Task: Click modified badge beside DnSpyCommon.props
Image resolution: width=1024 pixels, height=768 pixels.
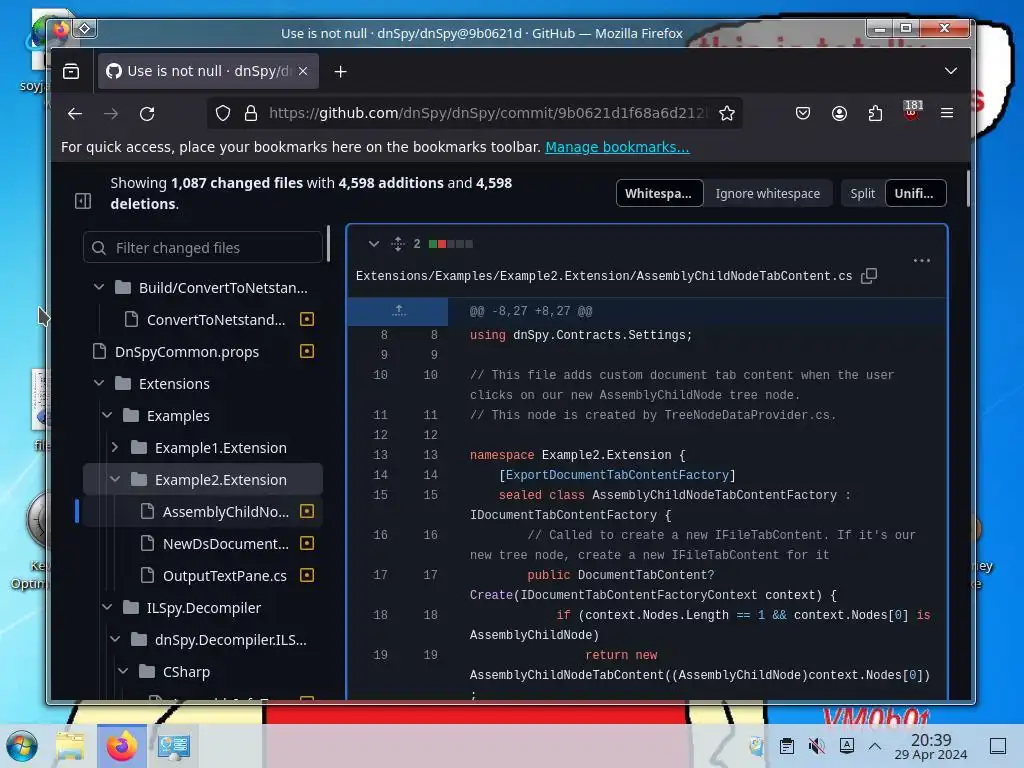Action: click(x=306, y=351)
